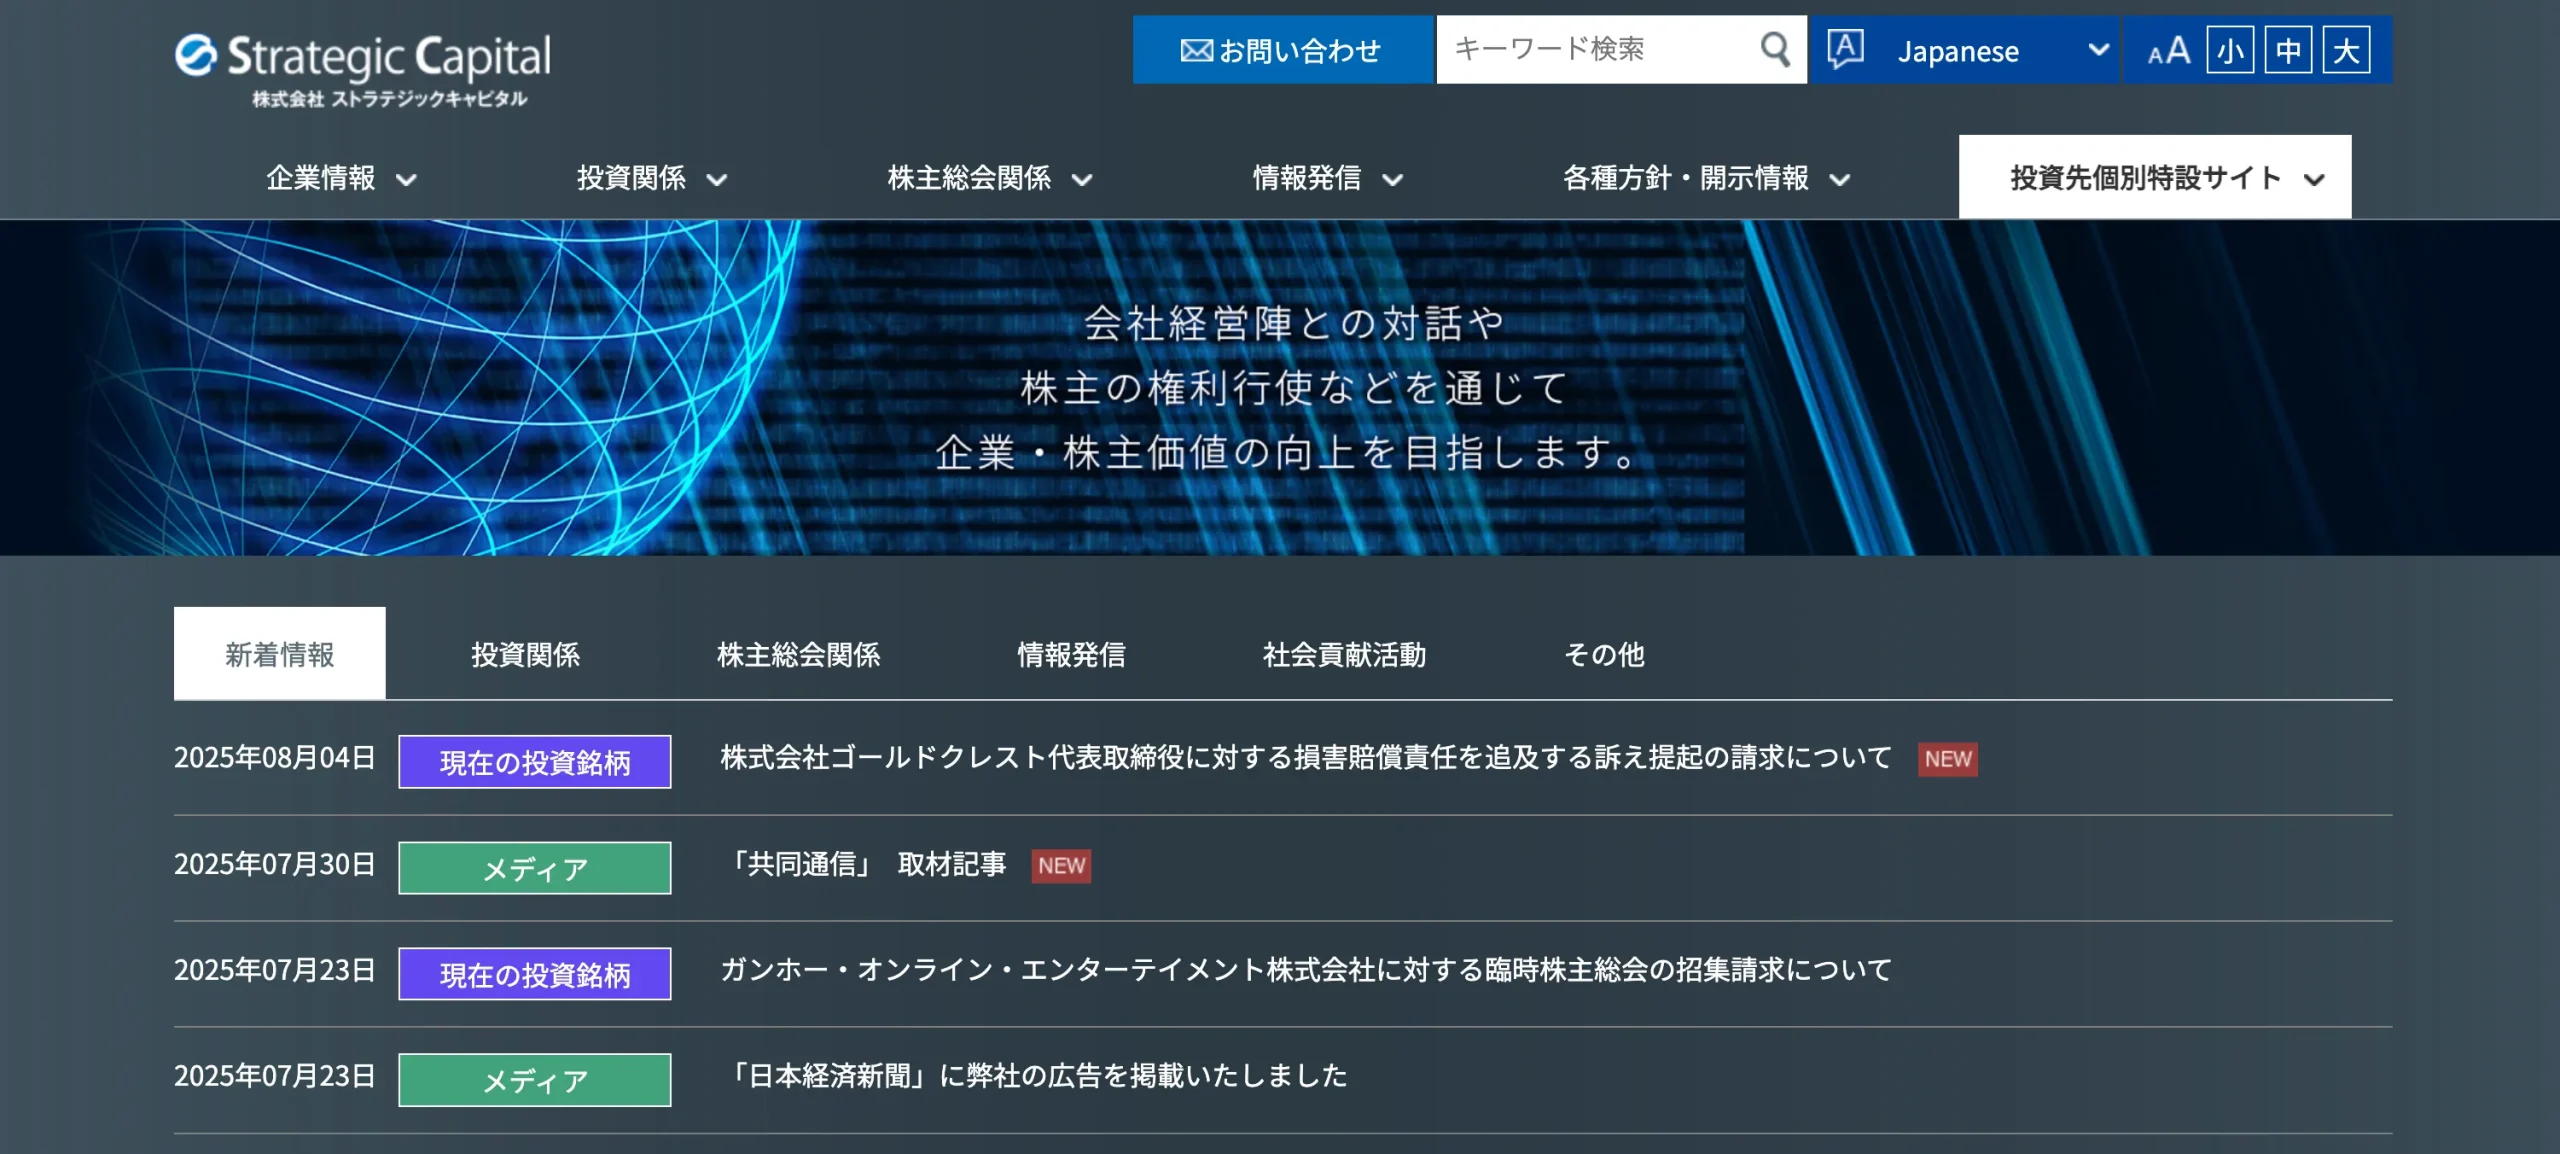Click the Strategic Capital logo
Image resolution: width=2560 pixels, height=1154 pixels.
point(362,70)
